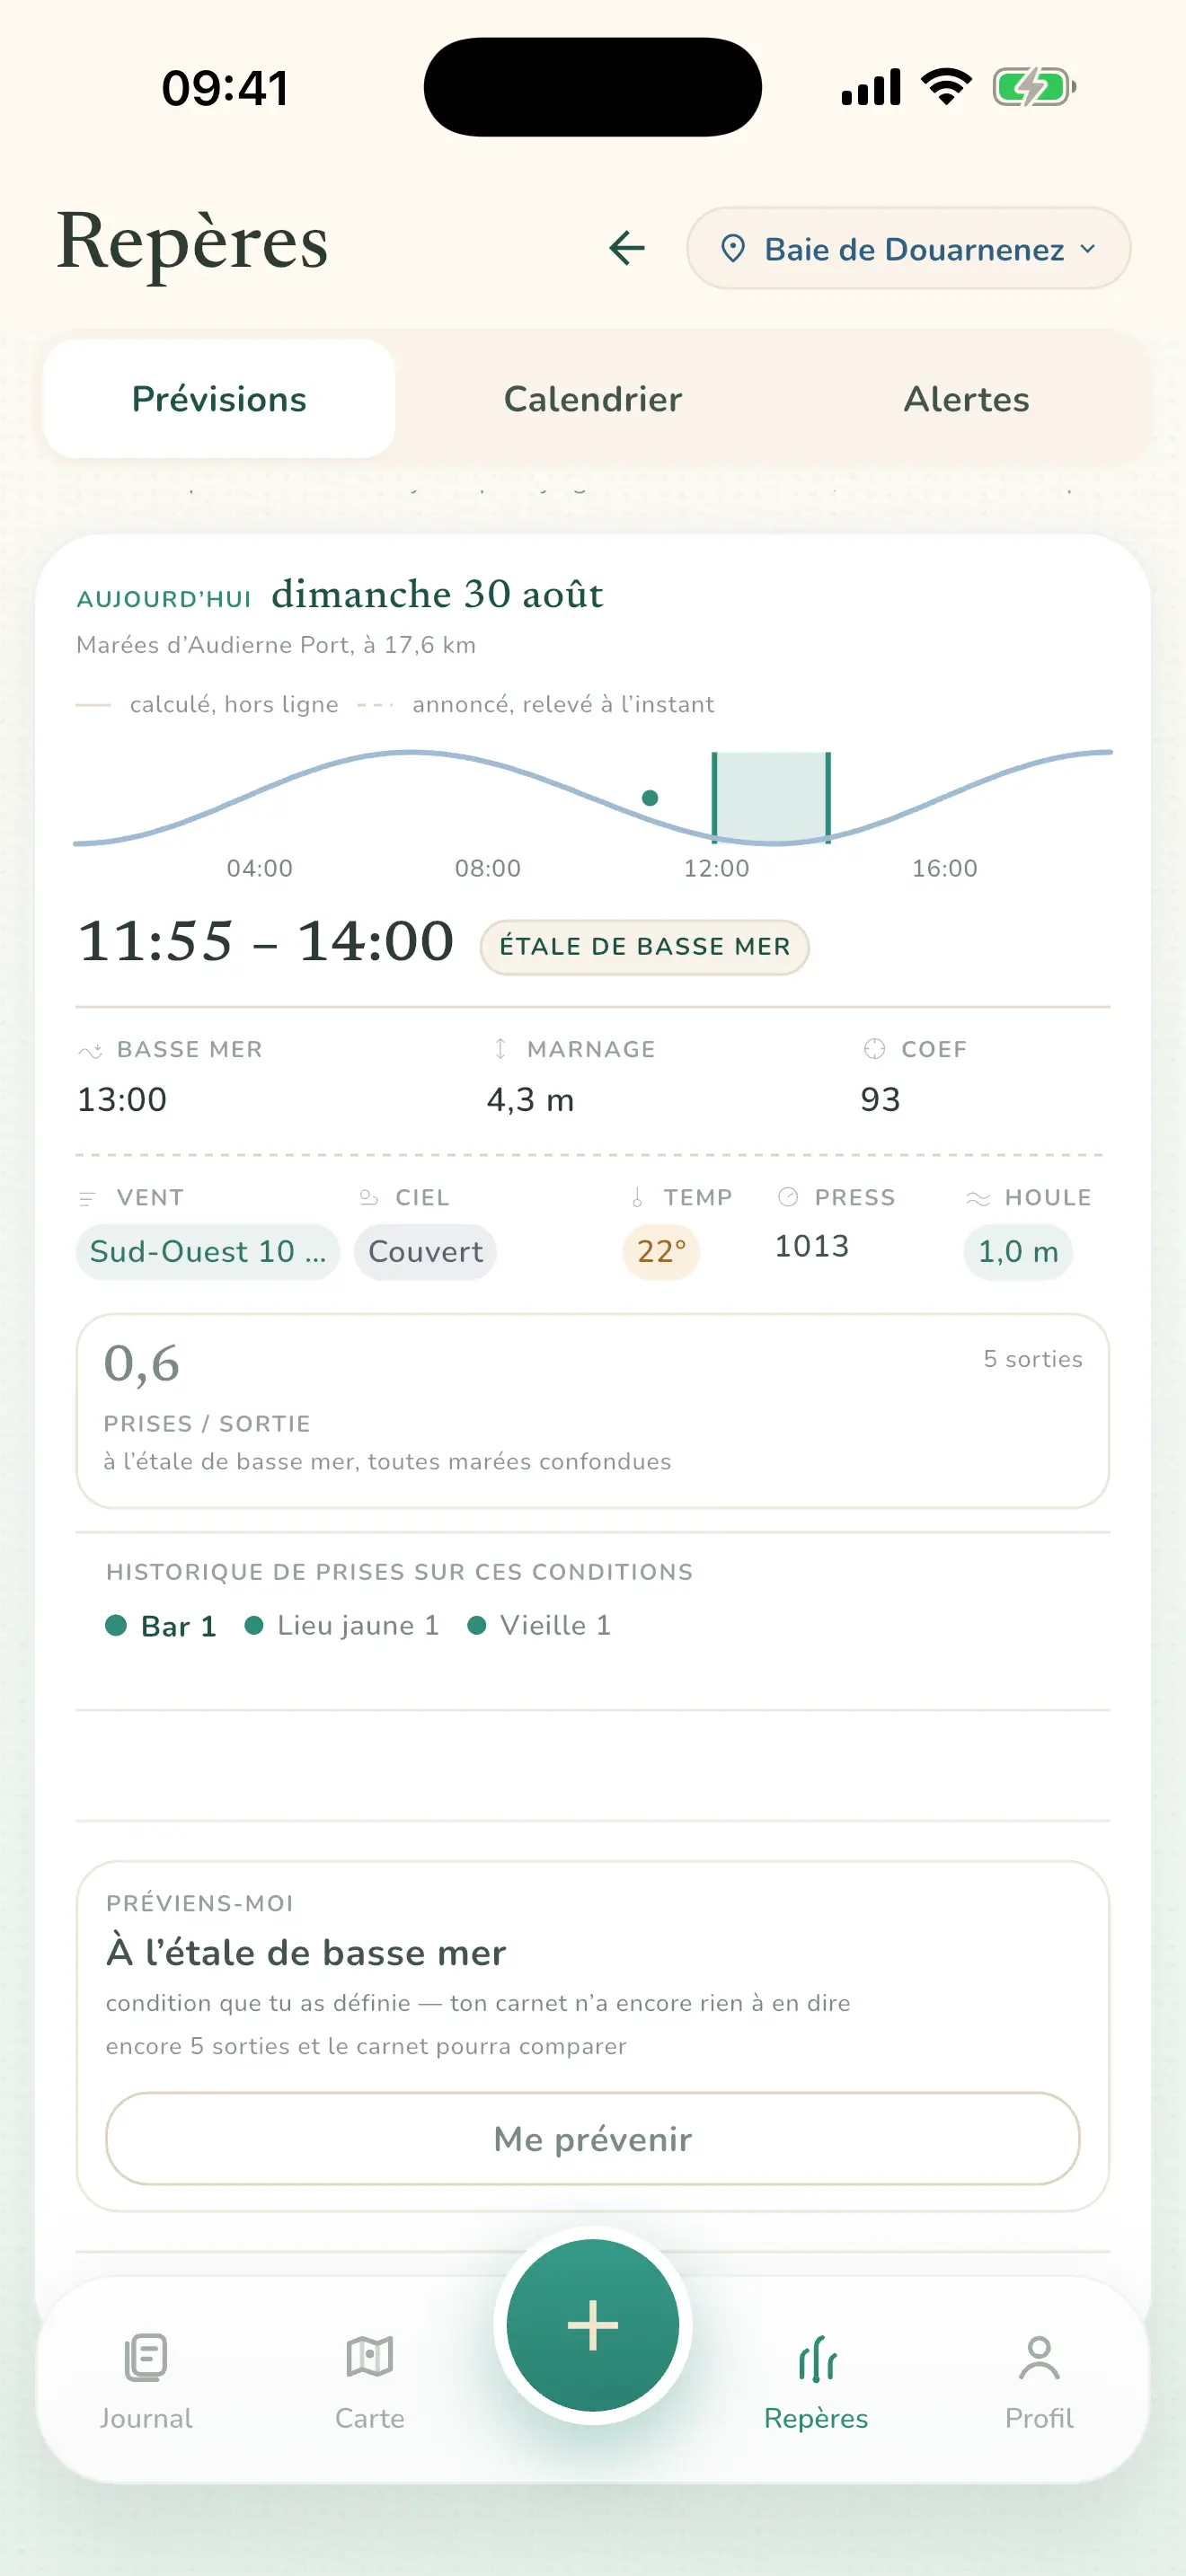Open the Journal tab in bottom bar
This screenshot has width=1186, height=2576.
(146, 2383)
